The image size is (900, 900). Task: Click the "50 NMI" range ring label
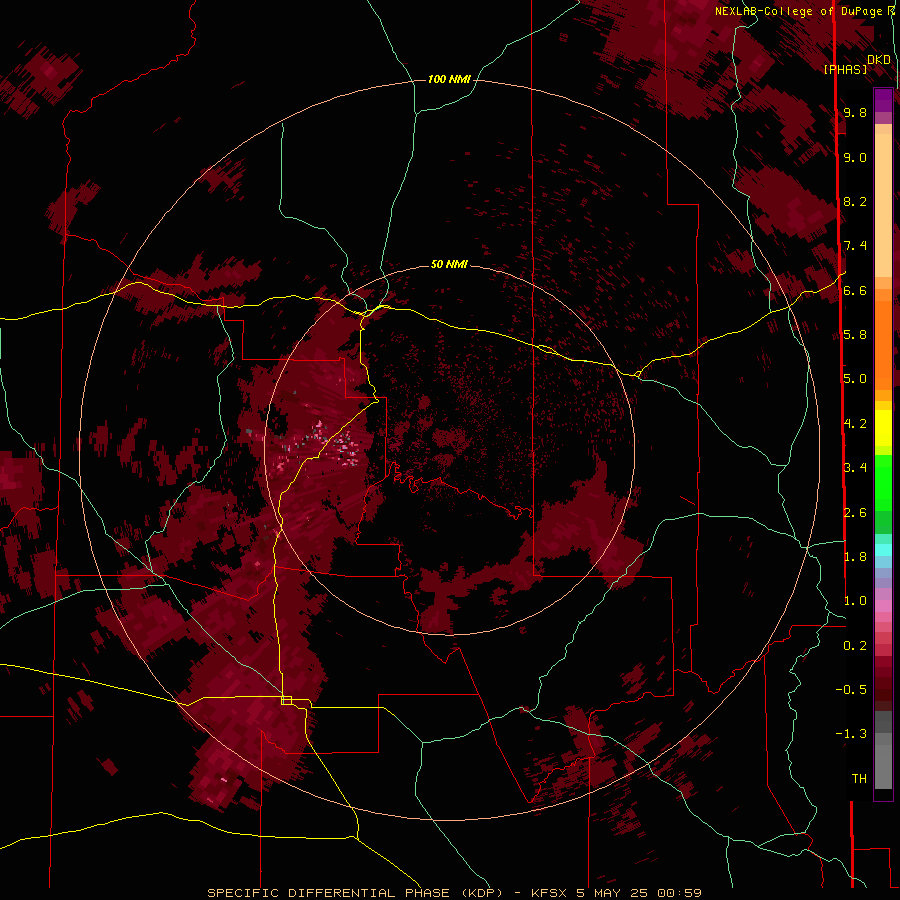click(x=449, y=264)
